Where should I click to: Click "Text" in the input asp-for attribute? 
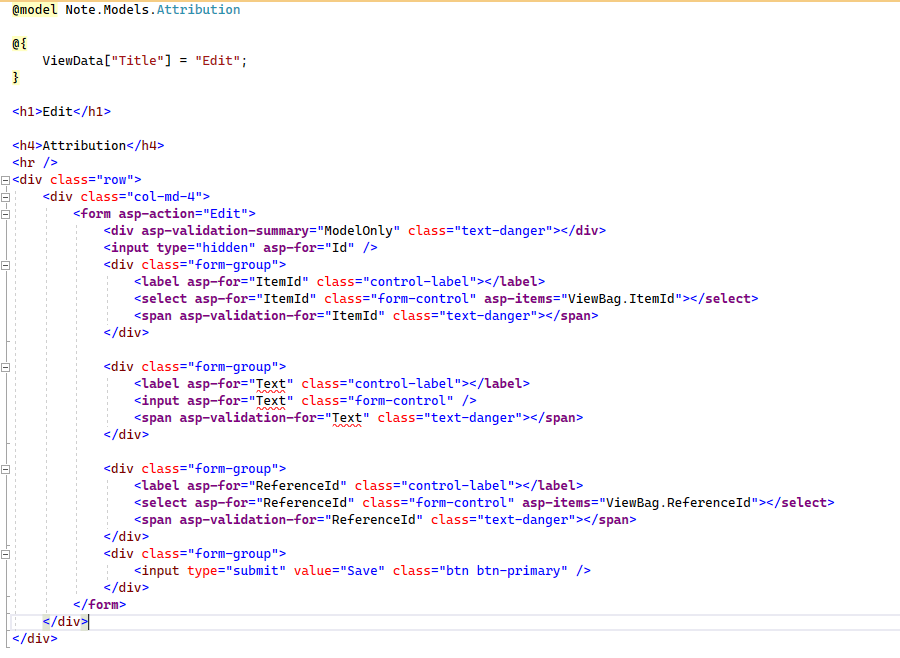tap(271, 401)
